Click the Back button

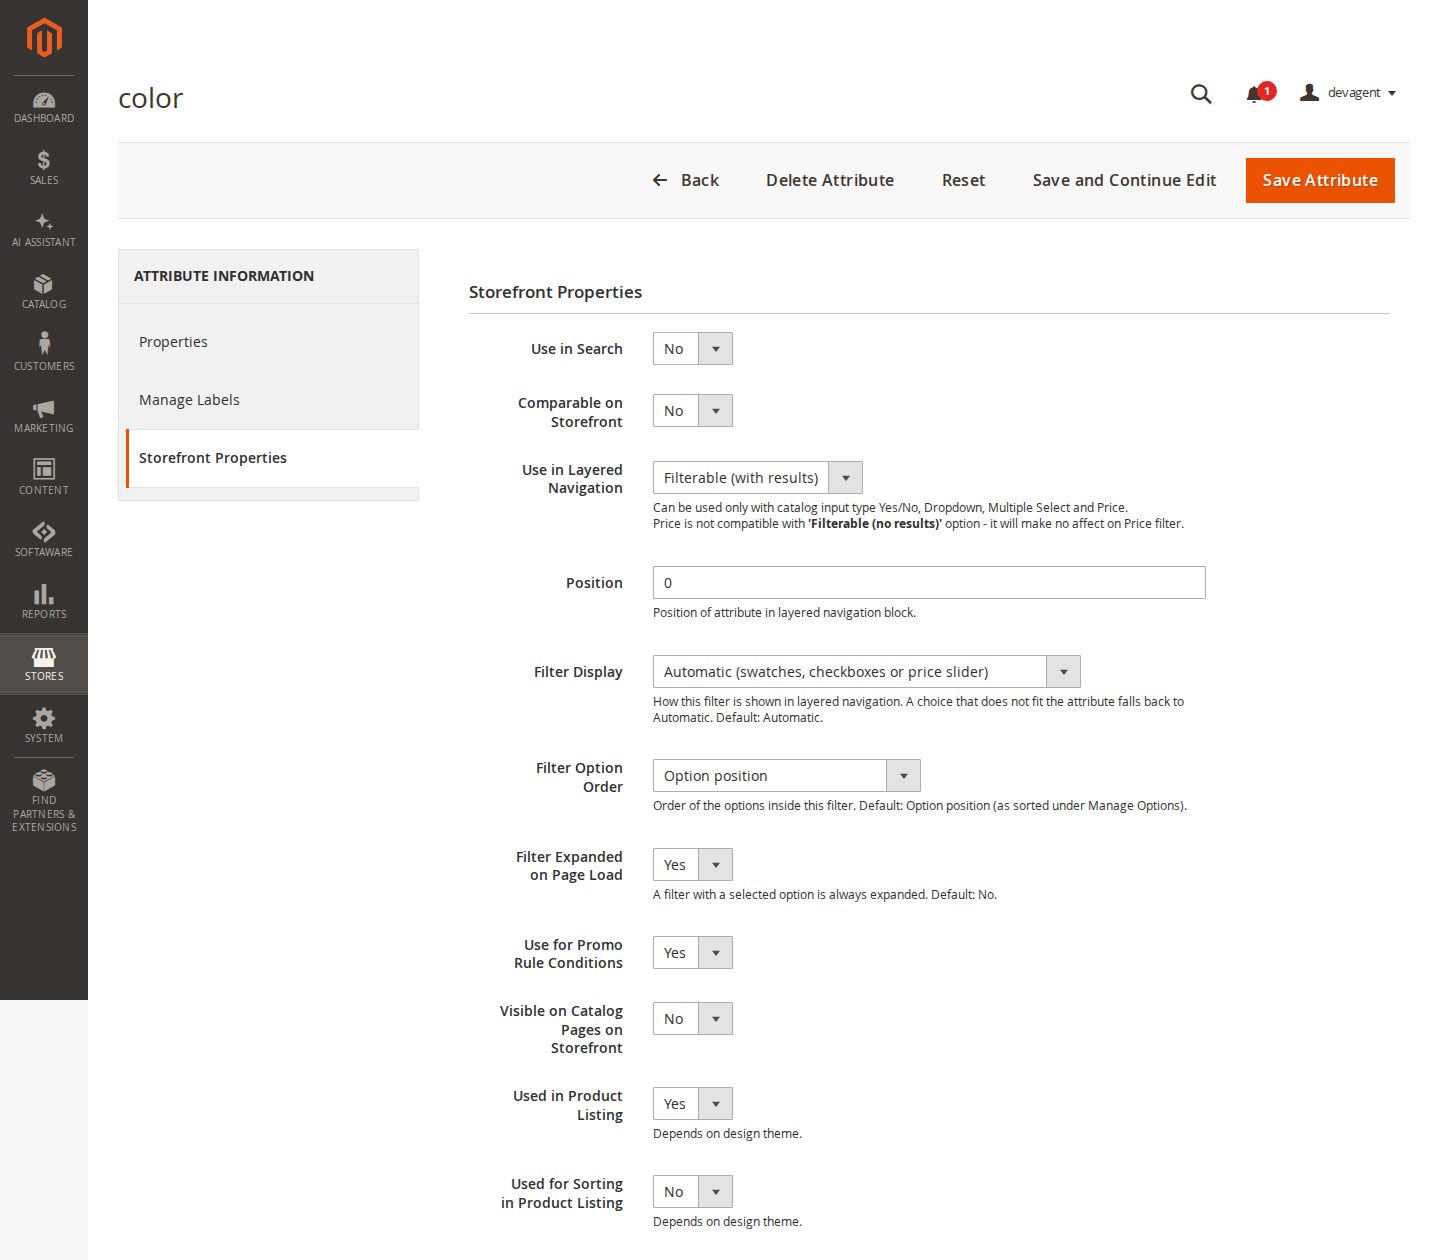click(x=686, y=180)
